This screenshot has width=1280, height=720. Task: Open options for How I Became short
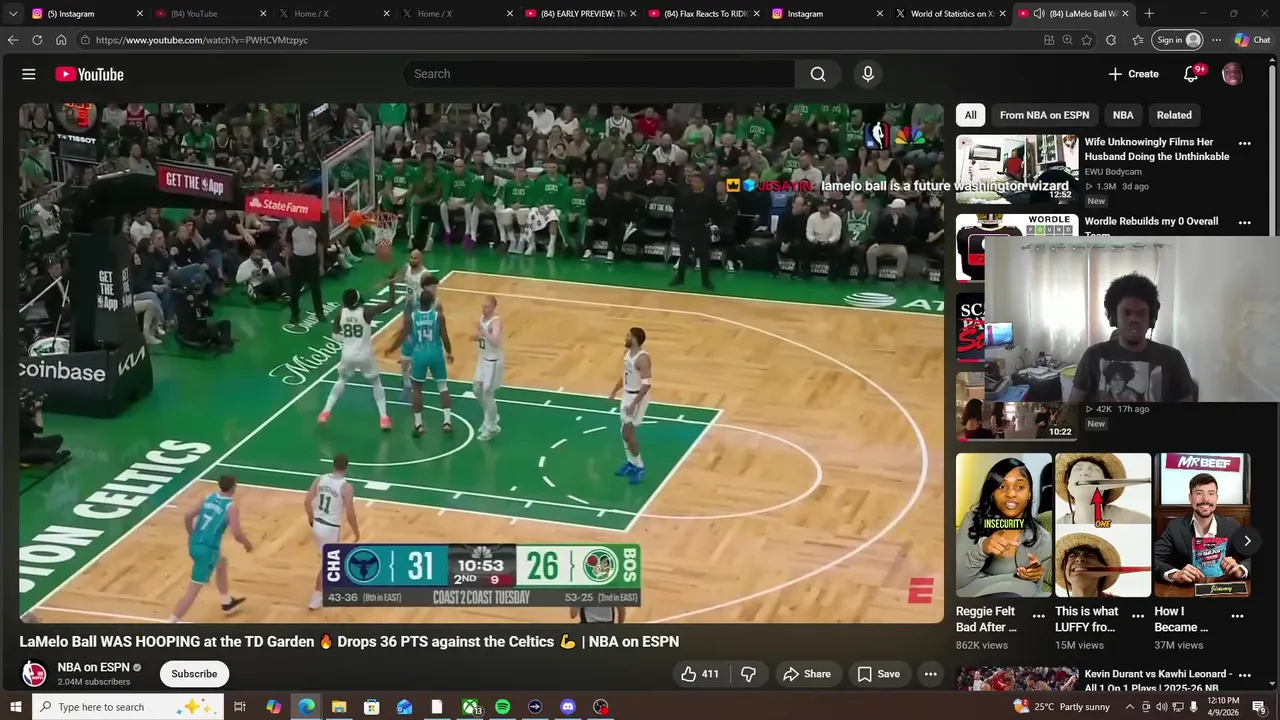point(1237,616)
